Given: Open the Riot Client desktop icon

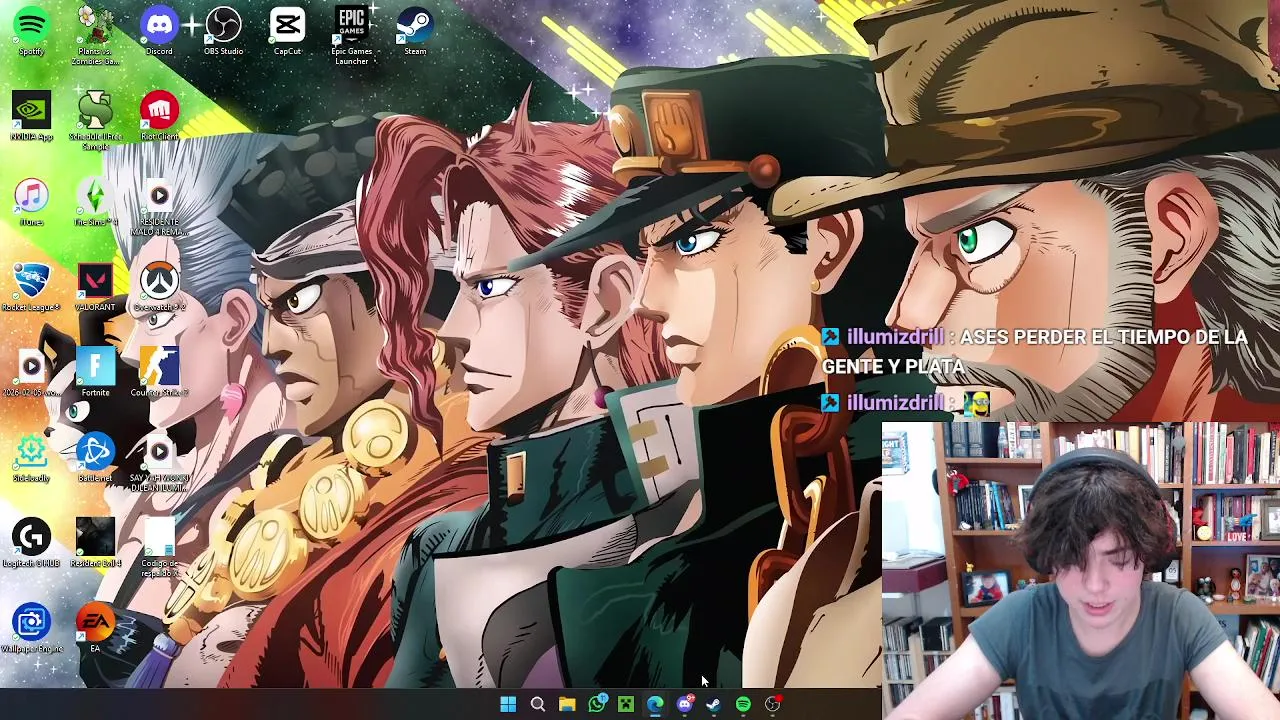Looking at the screenshot, I should [x=159, y=116].
